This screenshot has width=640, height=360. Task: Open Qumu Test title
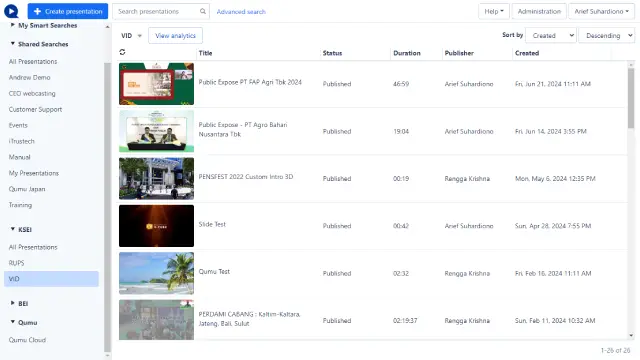coord(214,271)
